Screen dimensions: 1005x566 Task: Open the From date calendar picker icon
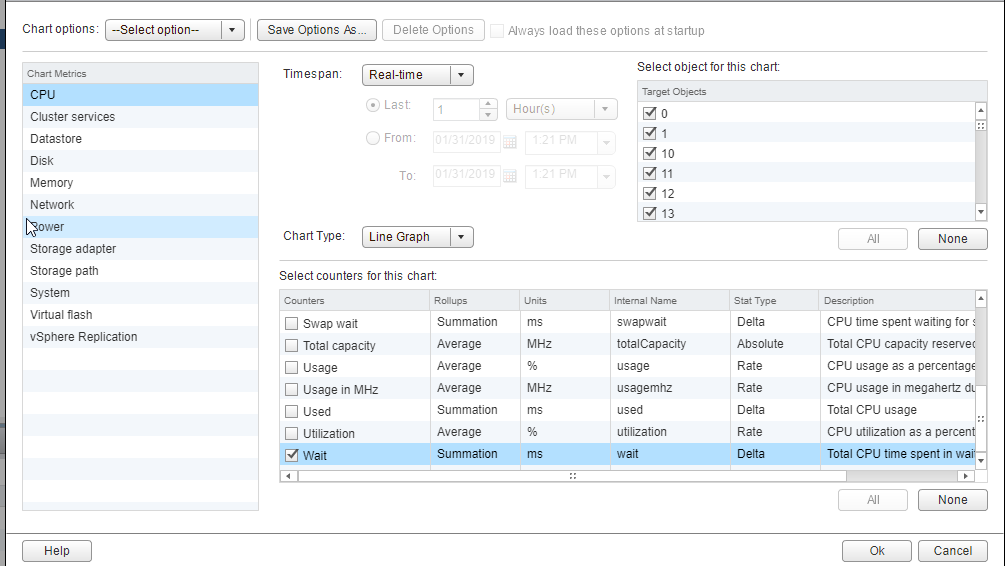[x=510, y=142]
